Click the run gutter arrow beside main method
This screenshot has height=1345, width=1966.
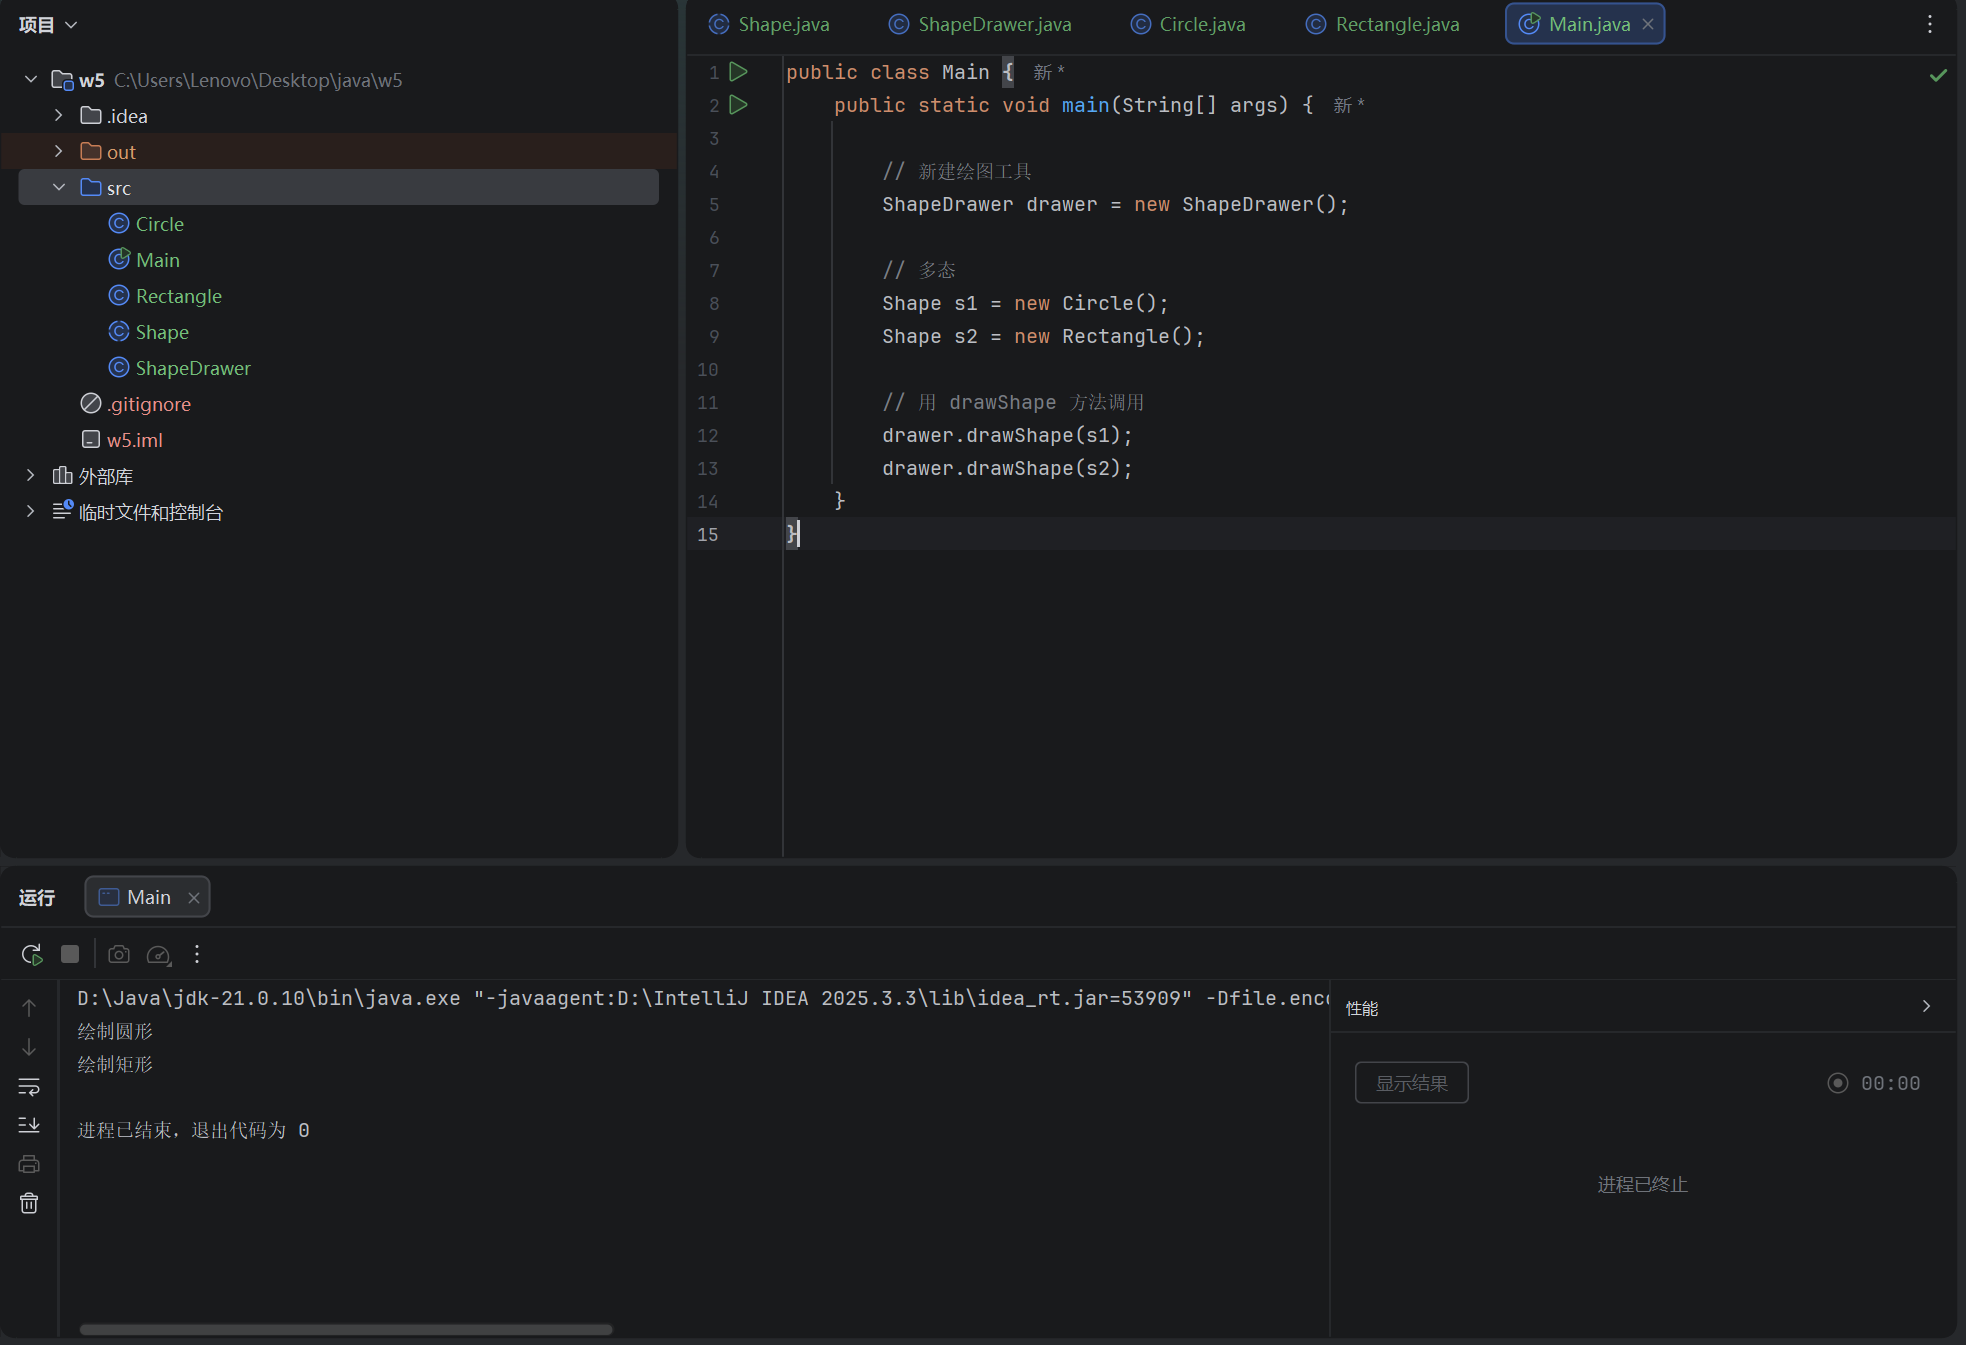pyautogui.click(x=738, y=104)
